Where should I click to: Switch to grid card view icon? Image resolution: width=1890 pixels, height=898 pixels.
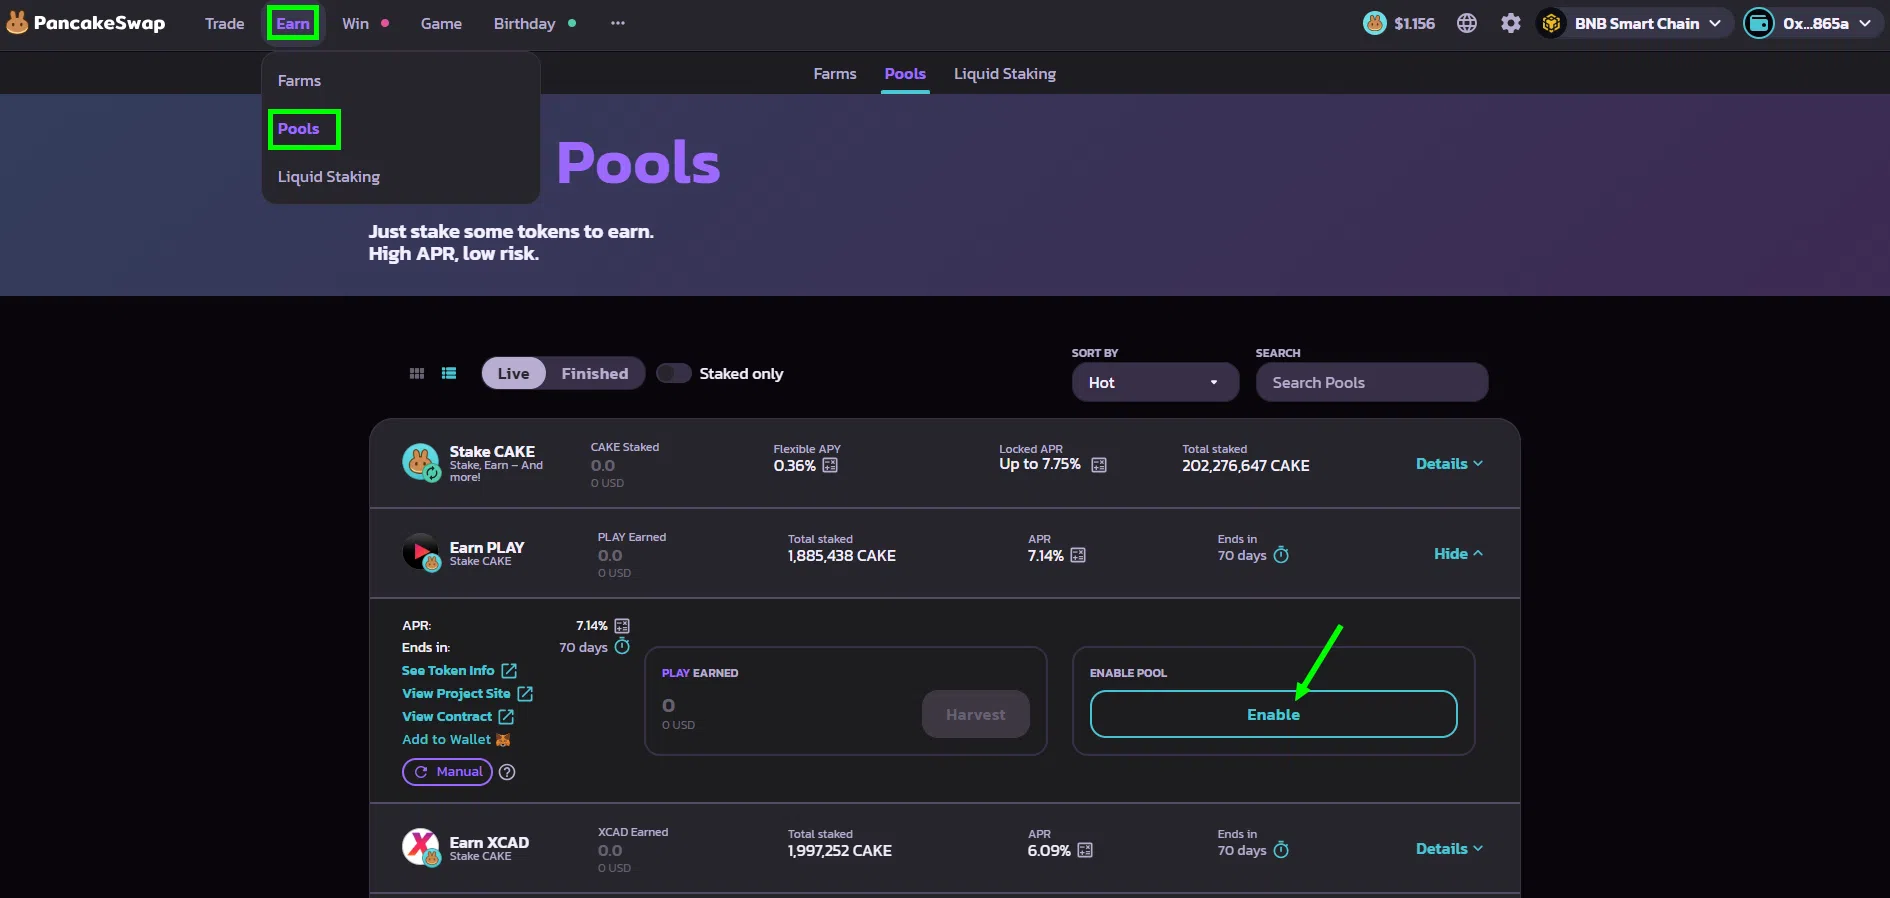point(417,373)
